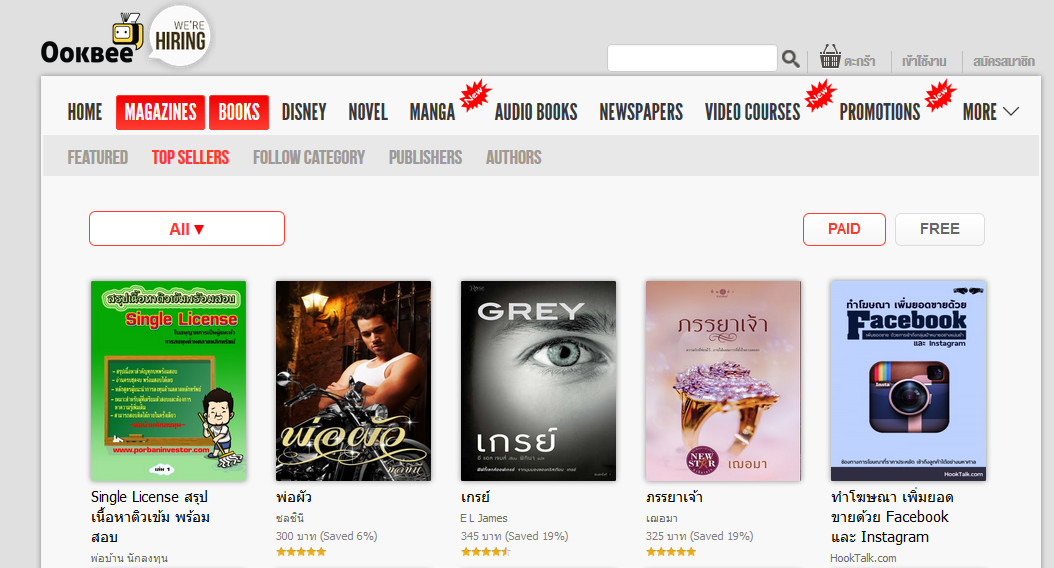
Task: Click the เกรย์ title link
Action: 475,497
